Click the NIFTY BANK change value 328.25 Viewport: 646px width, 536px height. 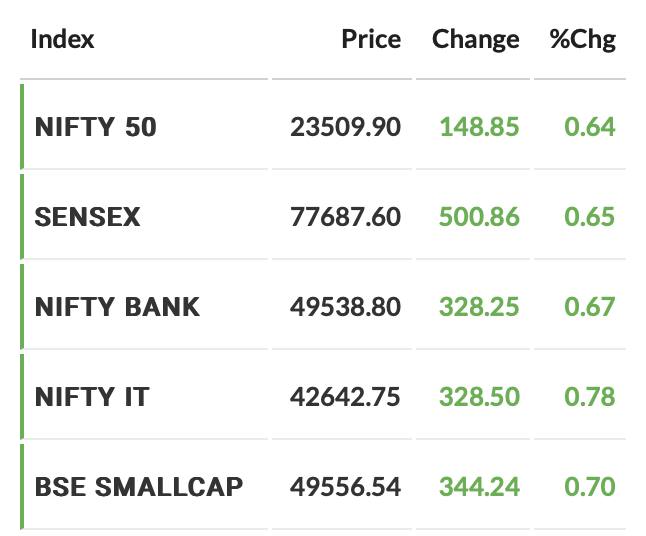tap(479, 307)
